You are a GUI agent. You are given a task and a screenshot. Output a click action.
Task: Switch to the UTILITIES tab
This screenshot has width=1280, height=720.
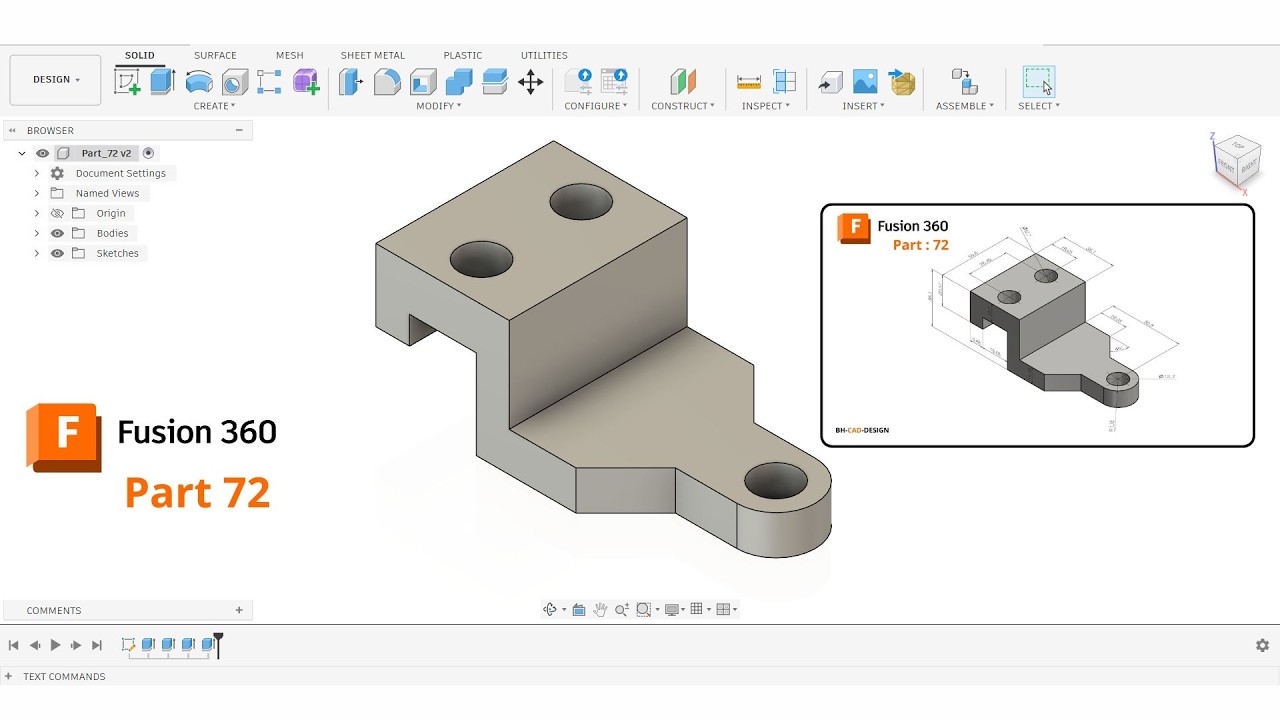click(544, 56)
